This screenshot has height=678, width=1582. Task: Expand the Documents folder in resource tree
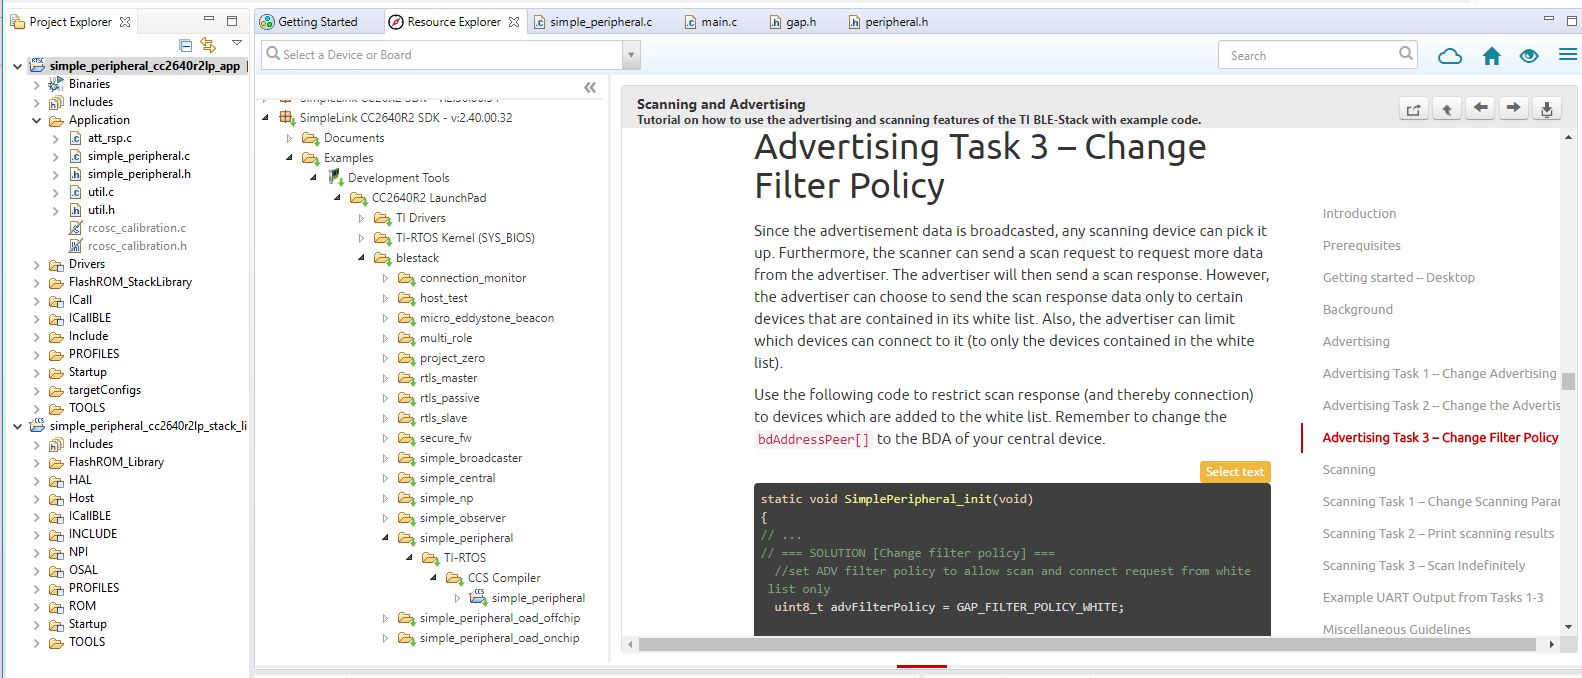[x=290, y=138]
